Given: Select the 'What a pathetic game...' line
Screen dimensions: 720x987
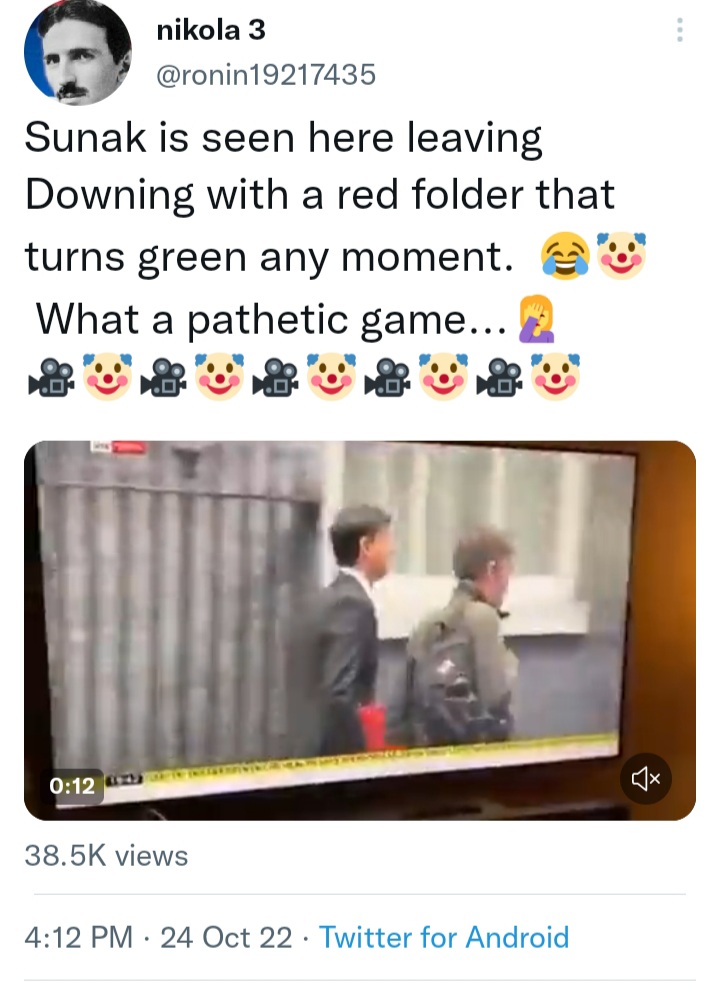Looking at the screenshot, I should click(x=271, y=320).
